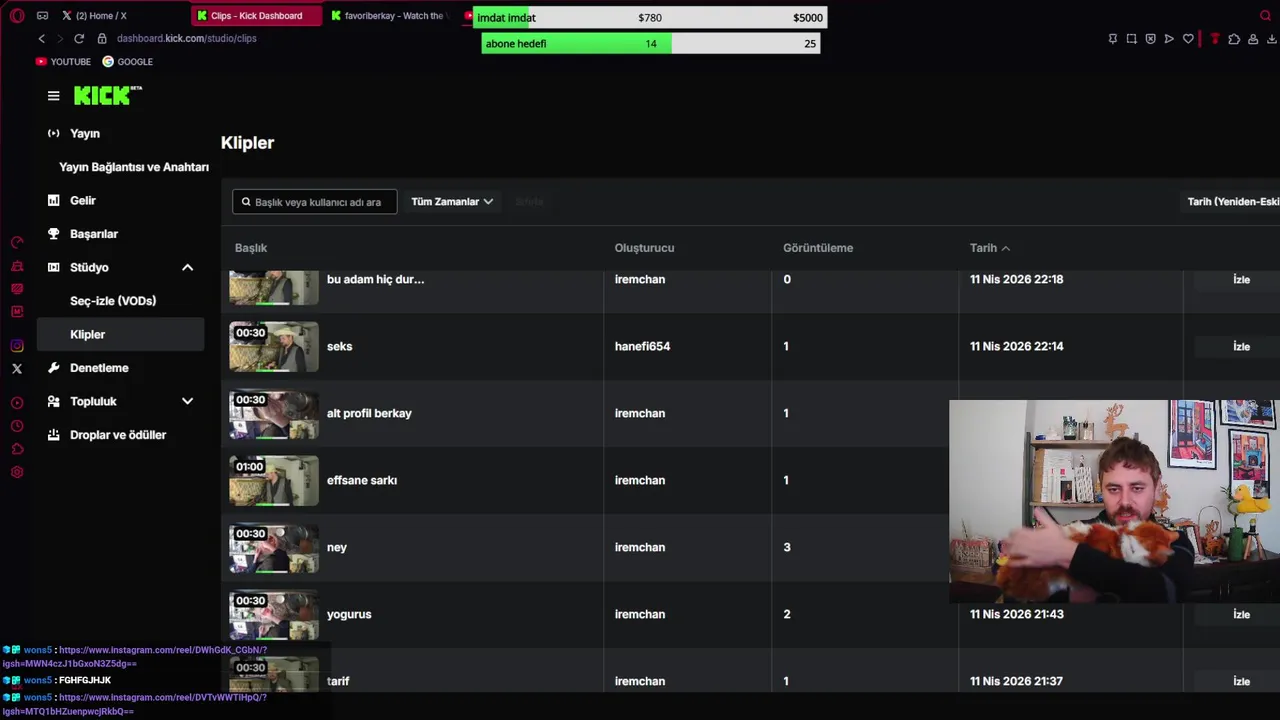Open the 'effsane sarkı' clip thumbnail

point(274,481)
